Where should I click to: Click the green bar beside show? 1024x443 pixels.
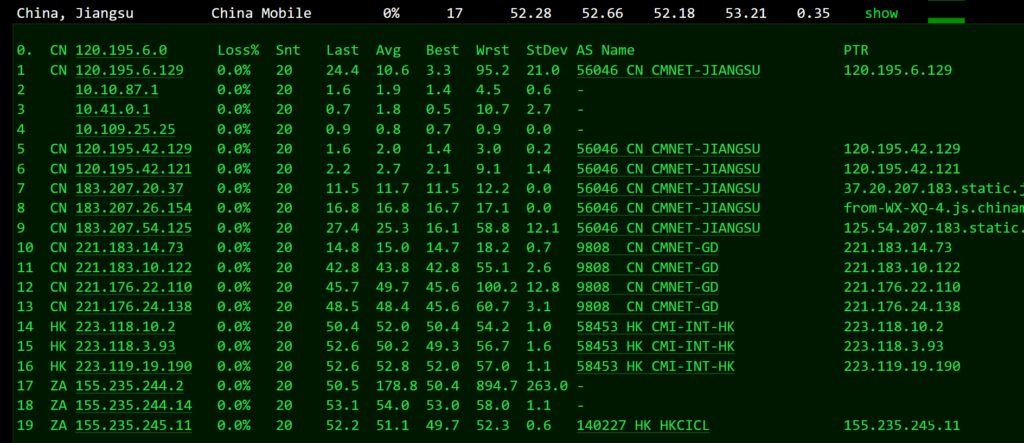tap(946, 19)
